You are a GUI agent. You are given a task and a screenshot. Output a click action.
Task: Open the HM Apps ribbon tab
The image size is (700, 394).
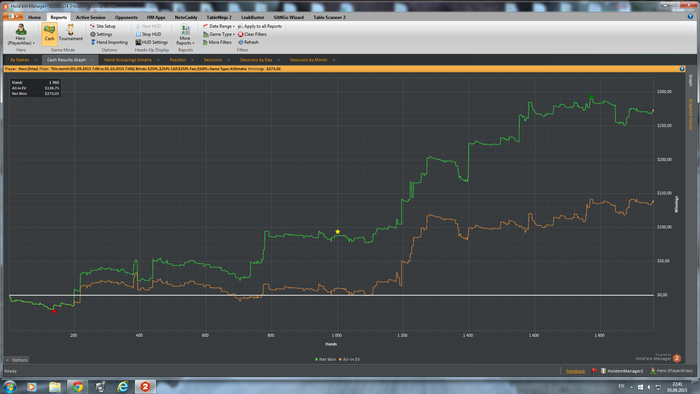(x=156, y=17)
